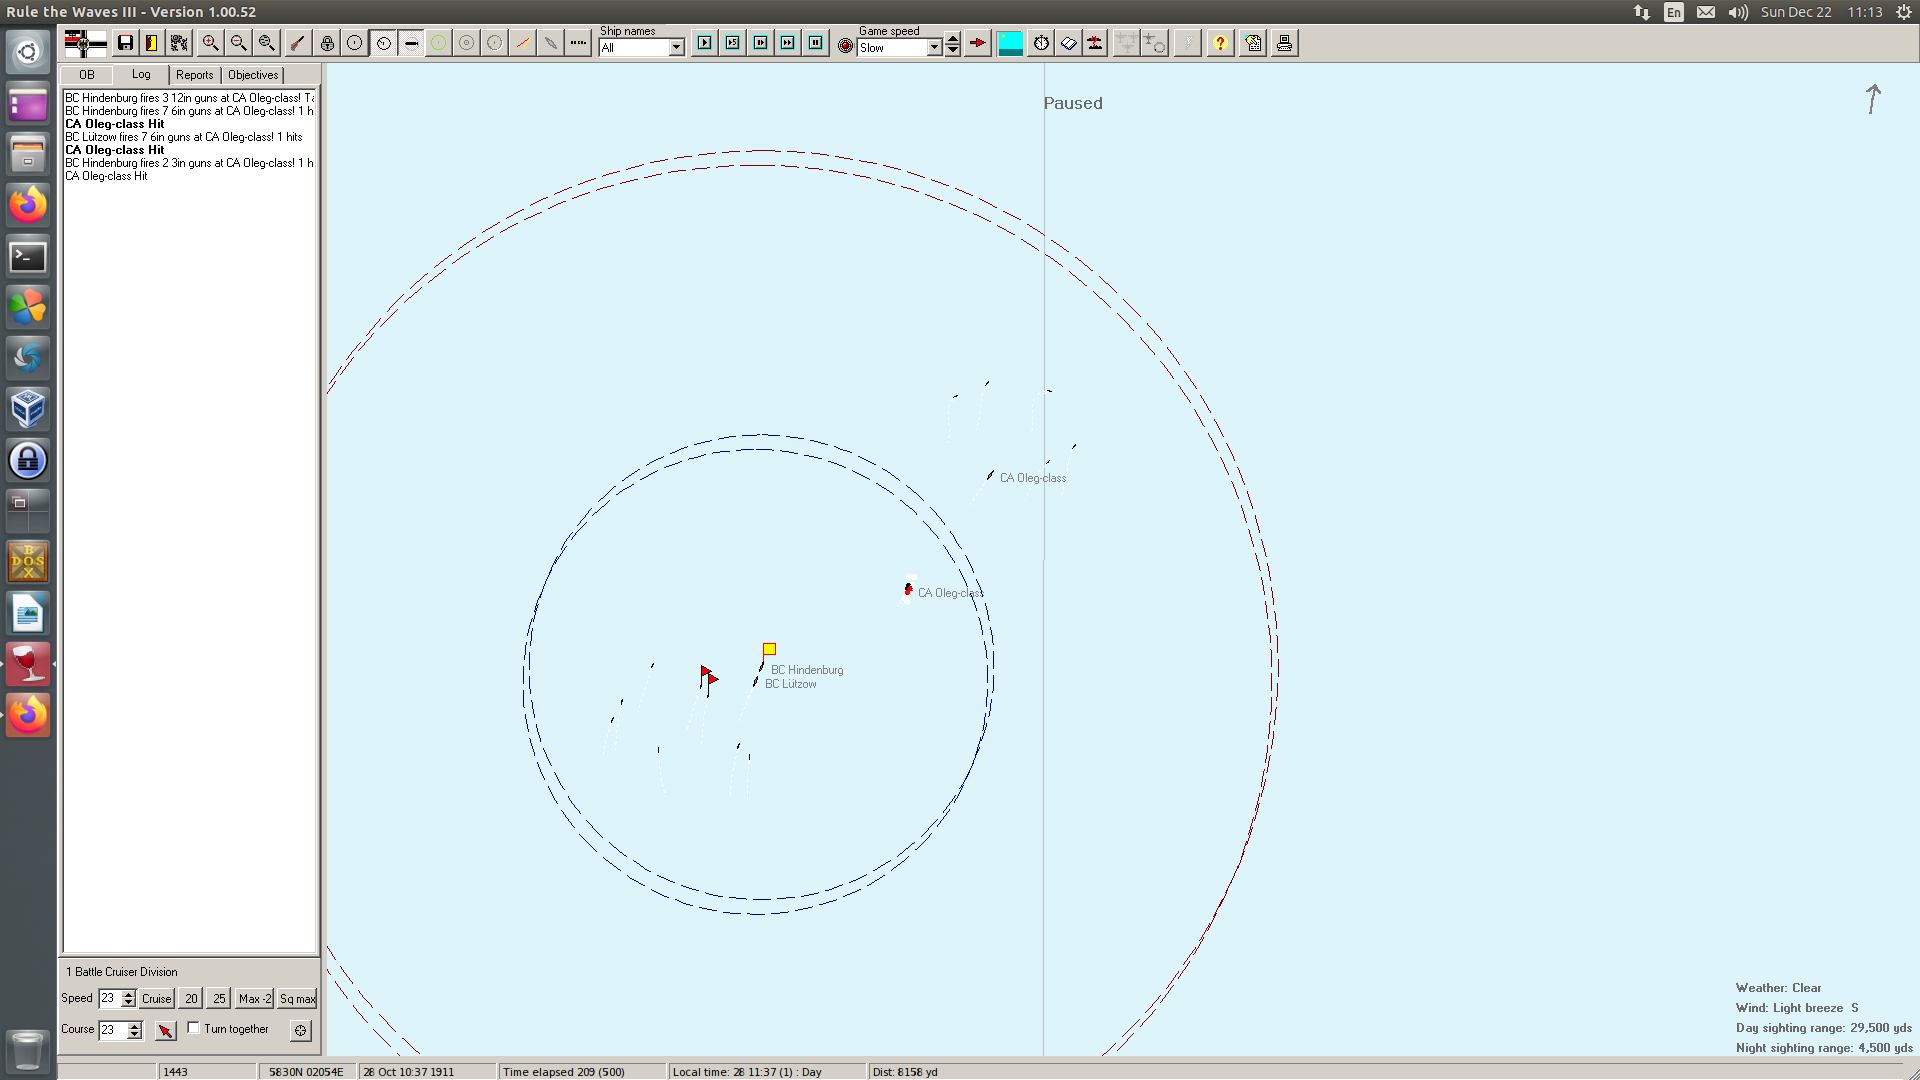
Task: Increase course value with up arrow
Action: pyautogui.click(x=135, y=1026)
